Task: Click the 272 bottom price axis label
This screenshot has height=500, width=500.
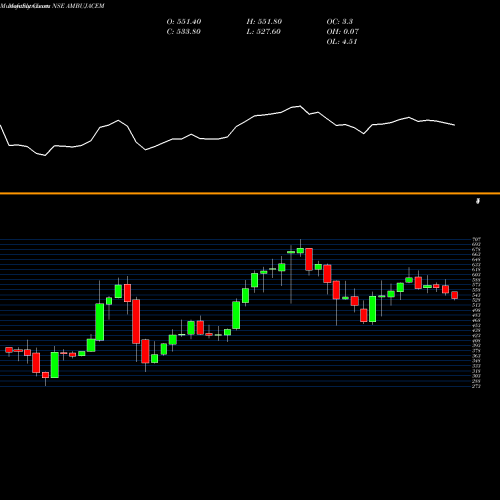Action: pyautogui.click(x=476, y=386)
